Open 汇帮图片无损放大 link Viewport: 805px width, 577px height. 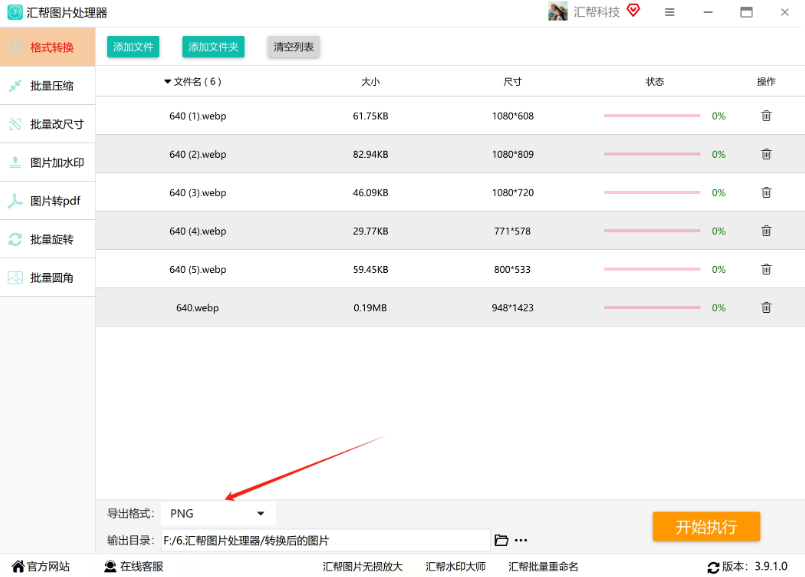[x=362, y=566]
